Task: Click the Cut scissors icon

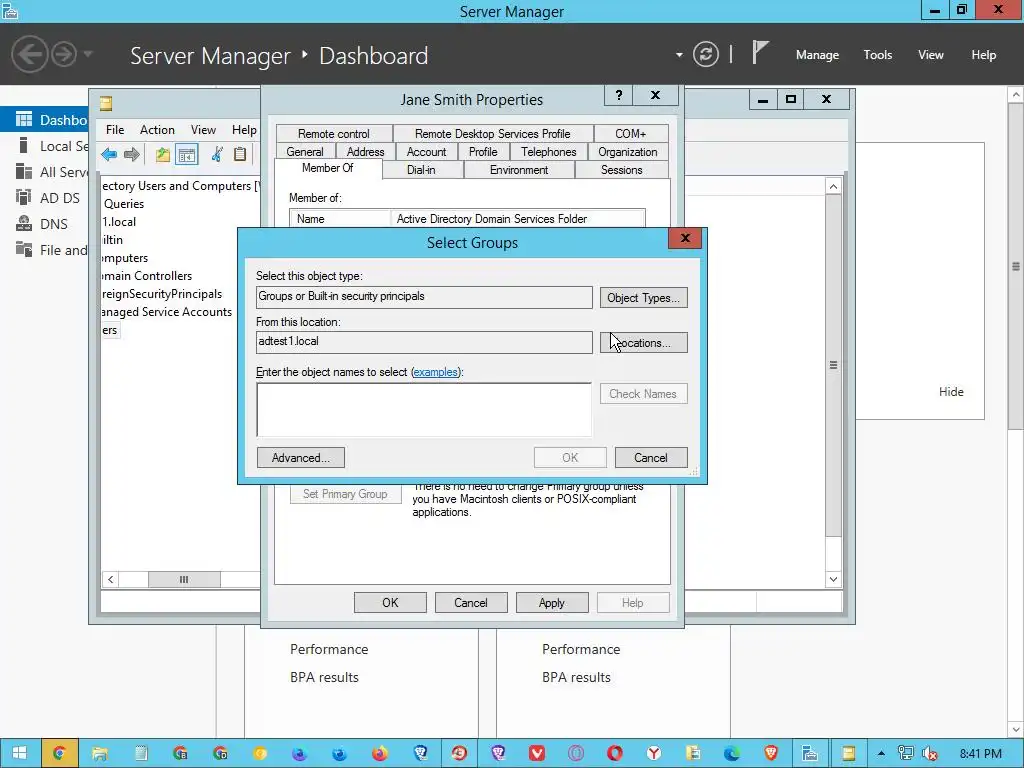Action: (217, 154)
